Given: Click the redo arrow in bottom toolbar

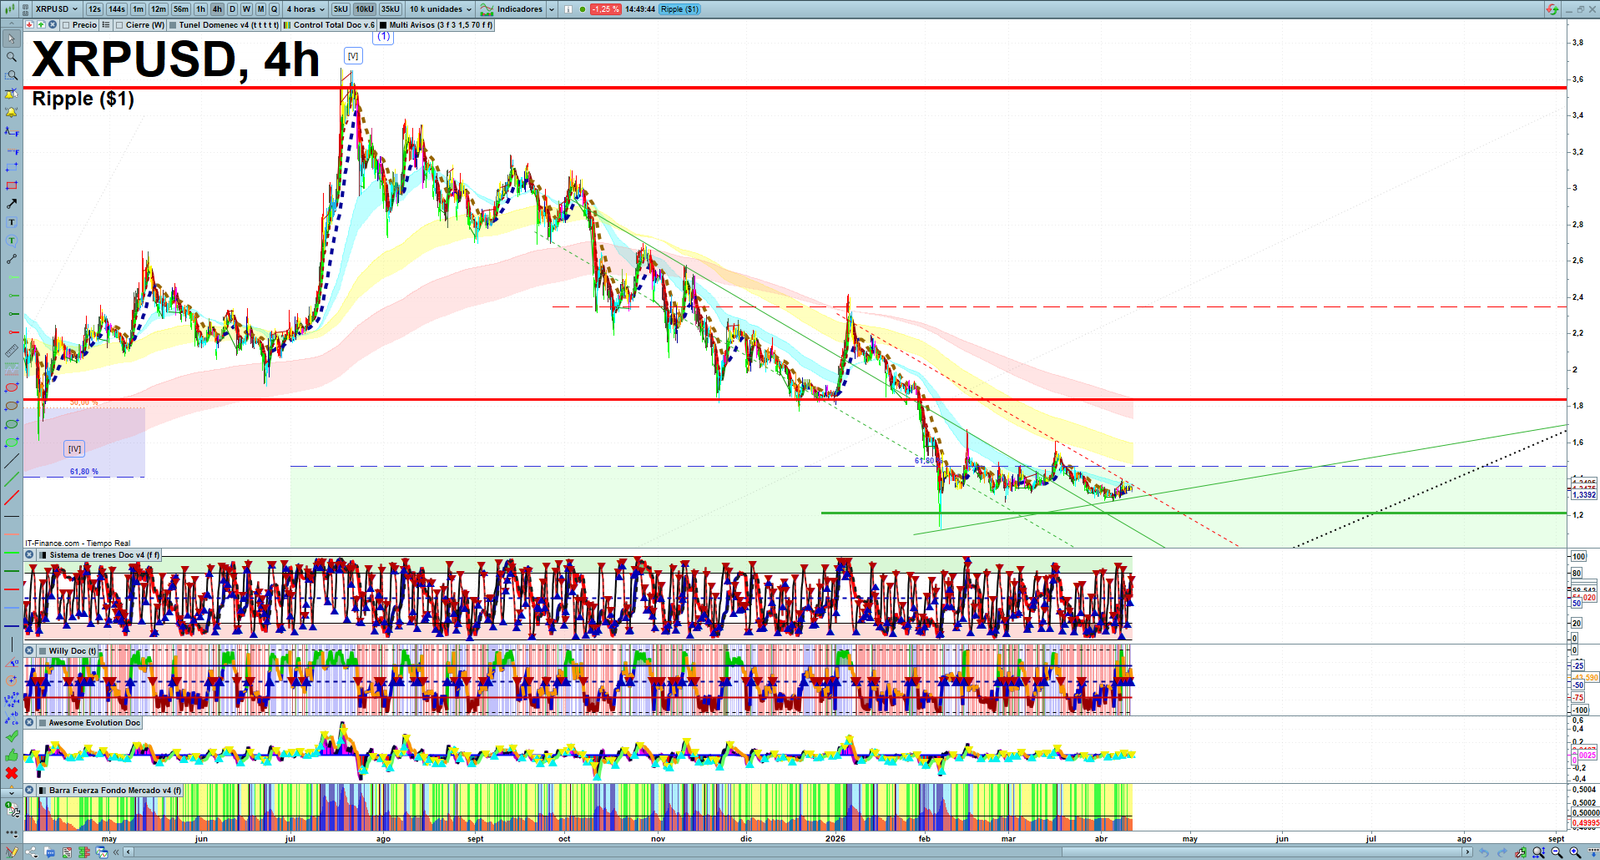Looking at the screenshot, I should tap(1502, 852).
